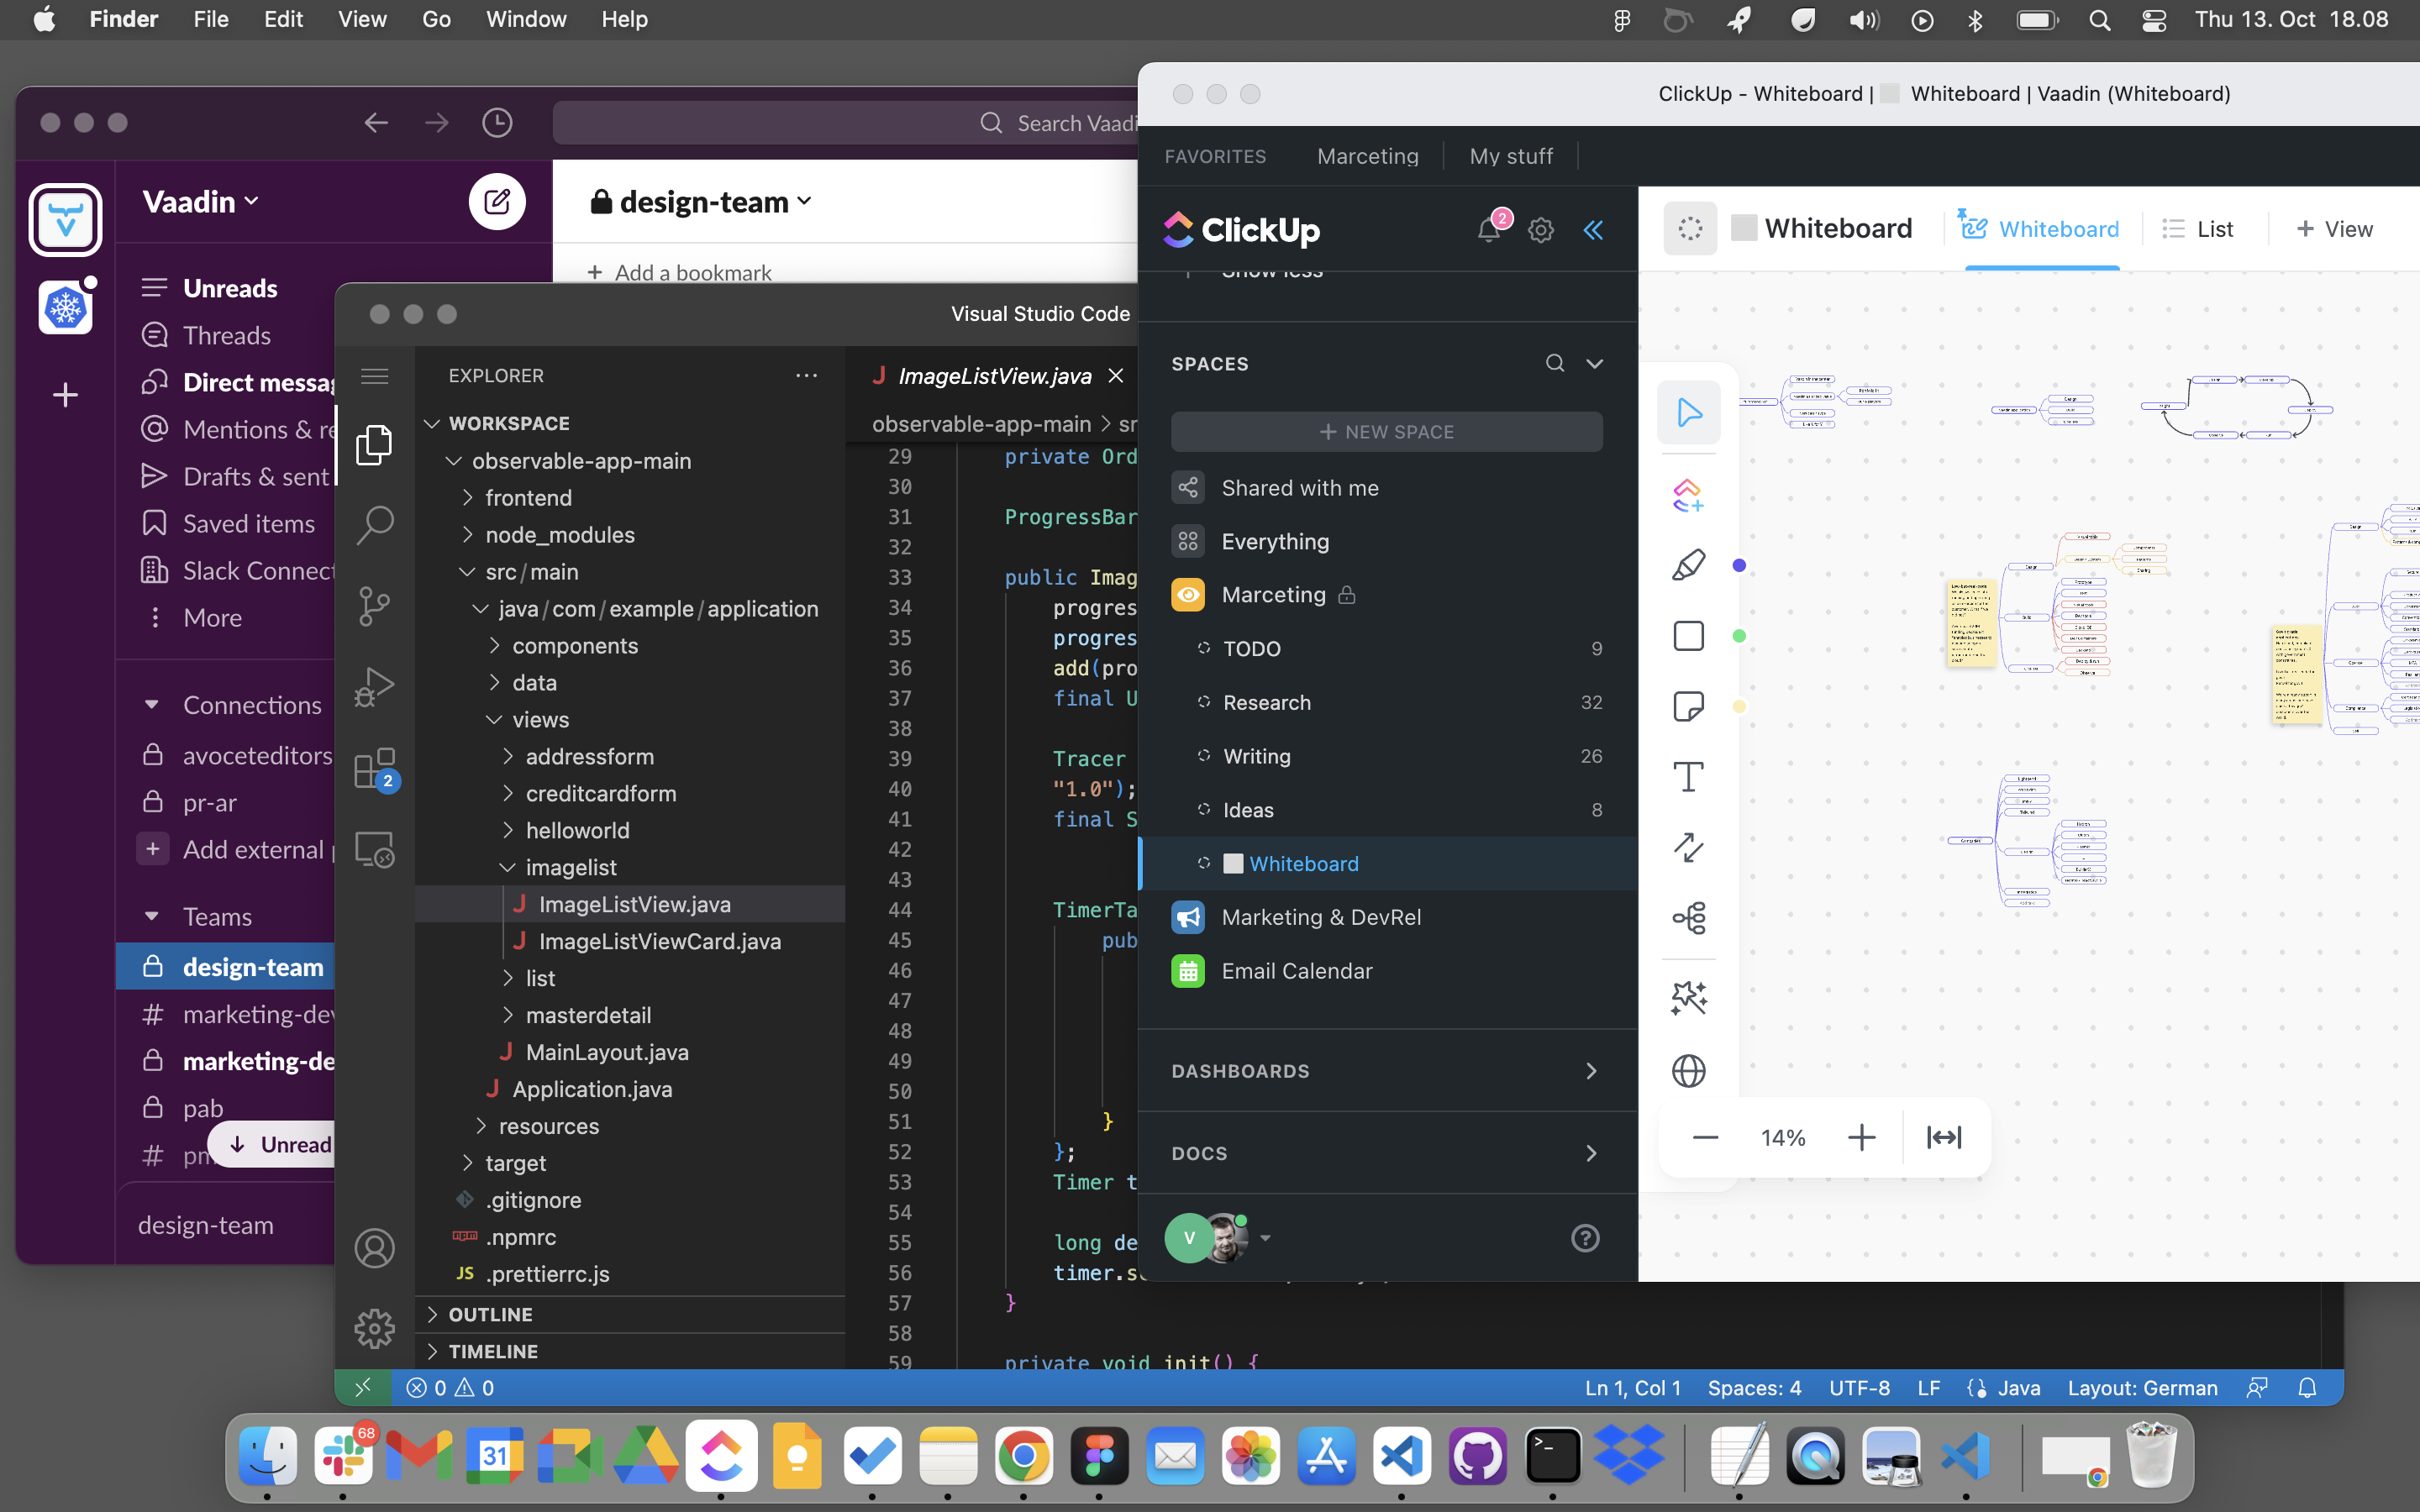Image resolution: width=2420 pixels, height=1512 pixels.
Task: Open VS Code Source Control icon
Action: pyautogui.click(x=375, y=606)
